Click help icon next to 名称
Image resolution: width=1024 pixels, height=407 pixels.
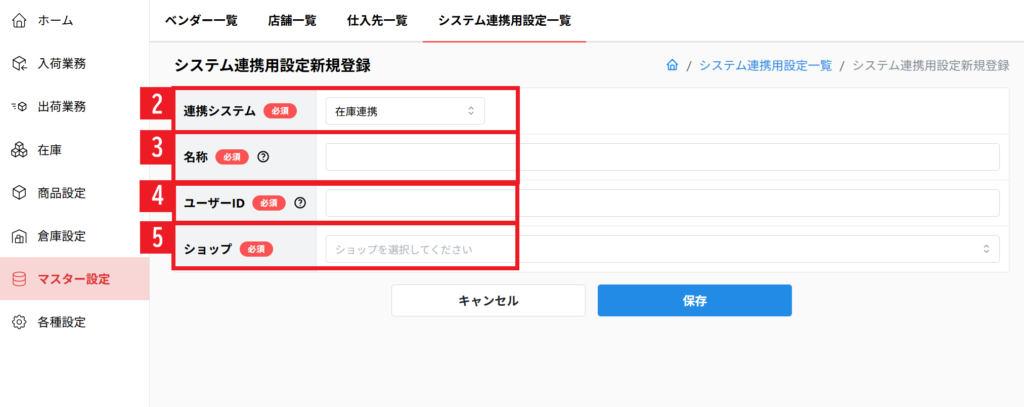coord(263,157)
